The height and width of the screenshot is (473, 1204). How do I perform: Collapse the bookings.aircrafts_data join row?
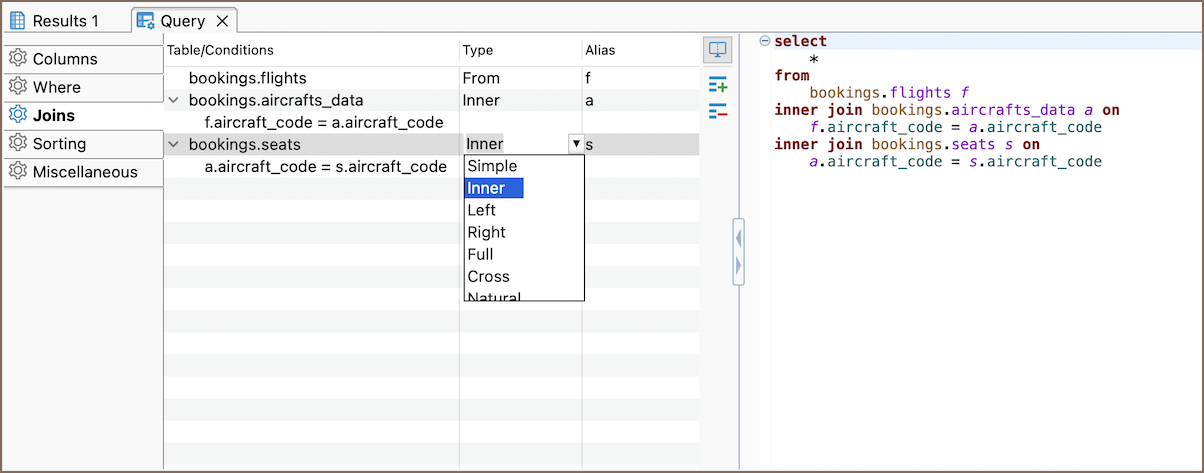175,100
